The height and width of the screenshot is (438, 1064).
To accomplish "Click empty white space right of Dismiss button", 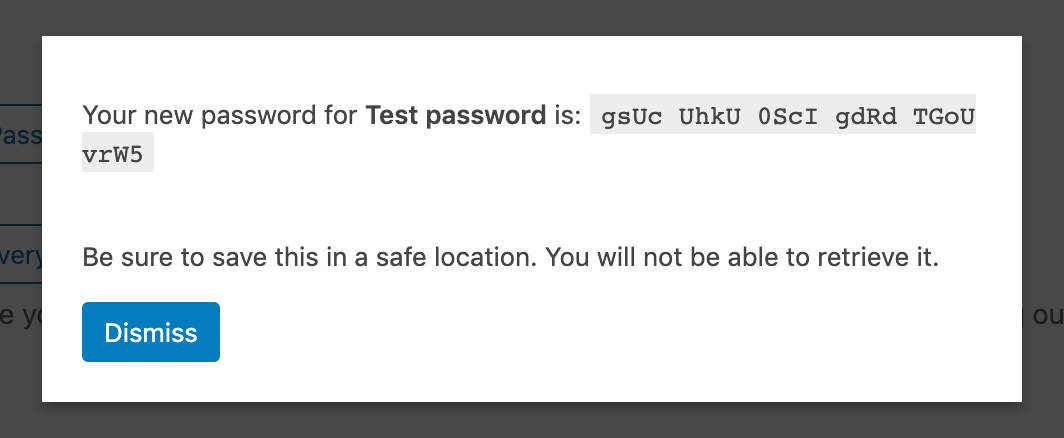I will point(600,332).
